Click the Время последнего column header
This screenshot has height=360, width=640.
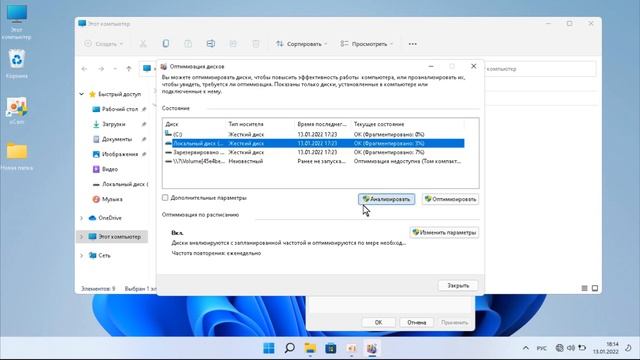coord(322,124)
